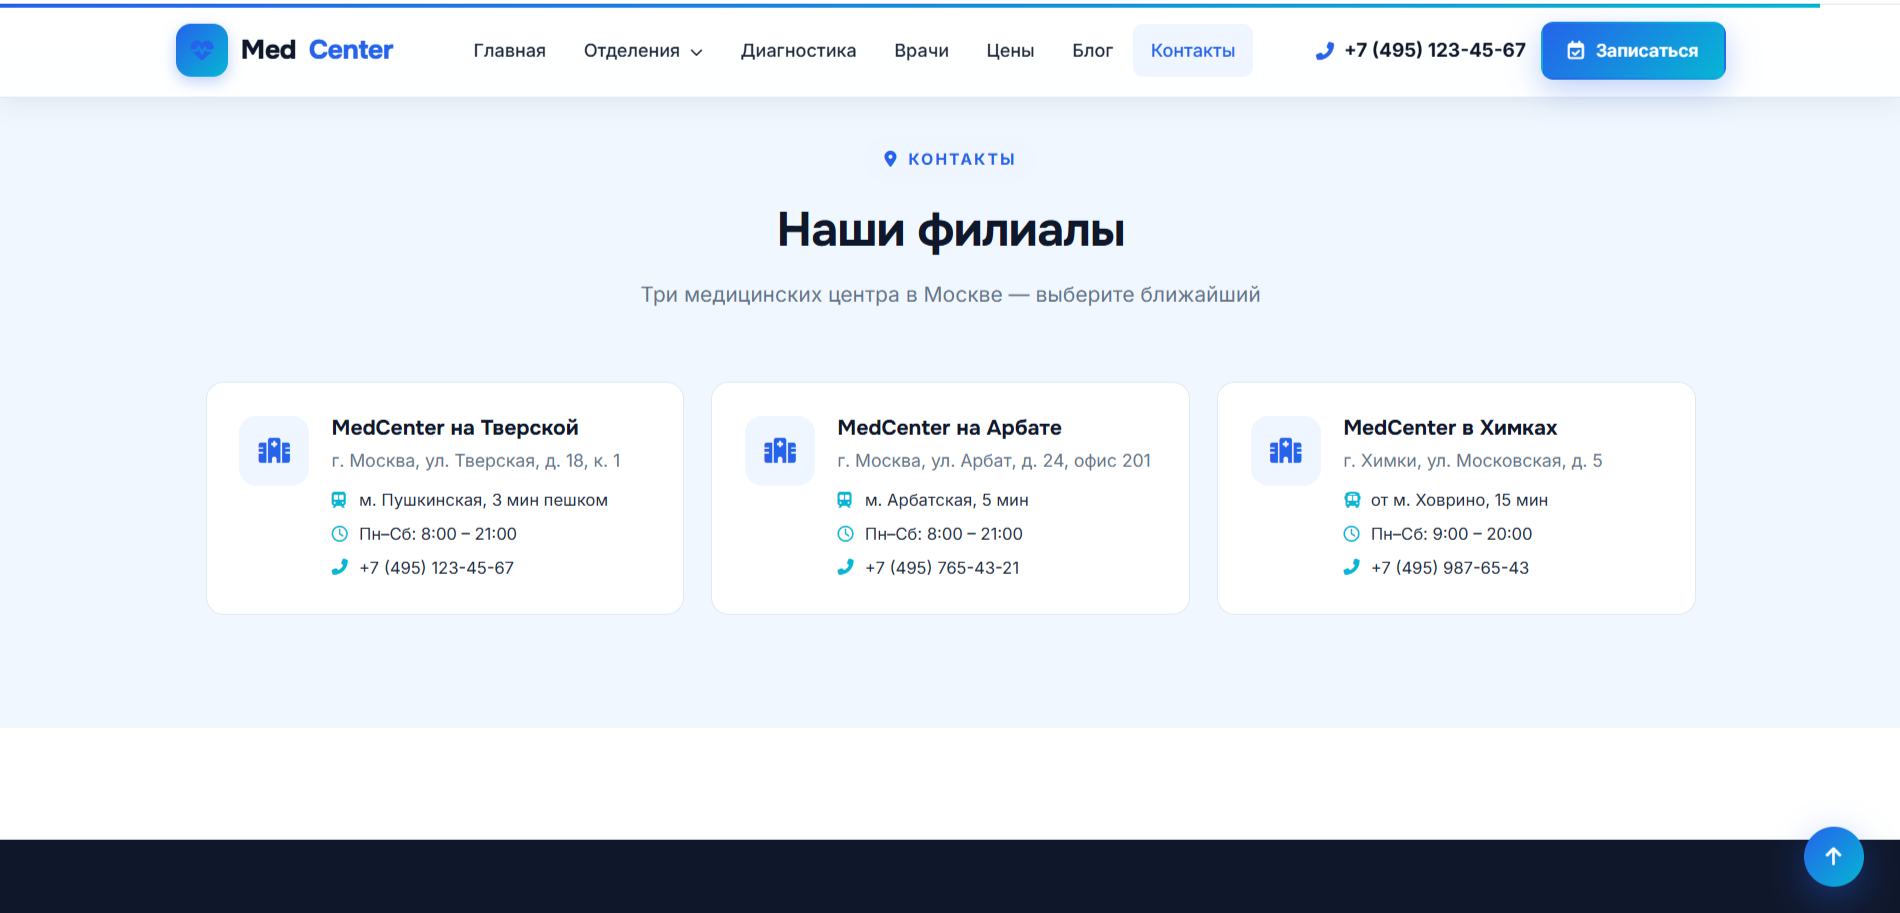Screen dimensions: 1900x913
Task: Click the phone icon beside +7 (495) 123-45-67 in Тверской card
Action: (x=339, y=567)
